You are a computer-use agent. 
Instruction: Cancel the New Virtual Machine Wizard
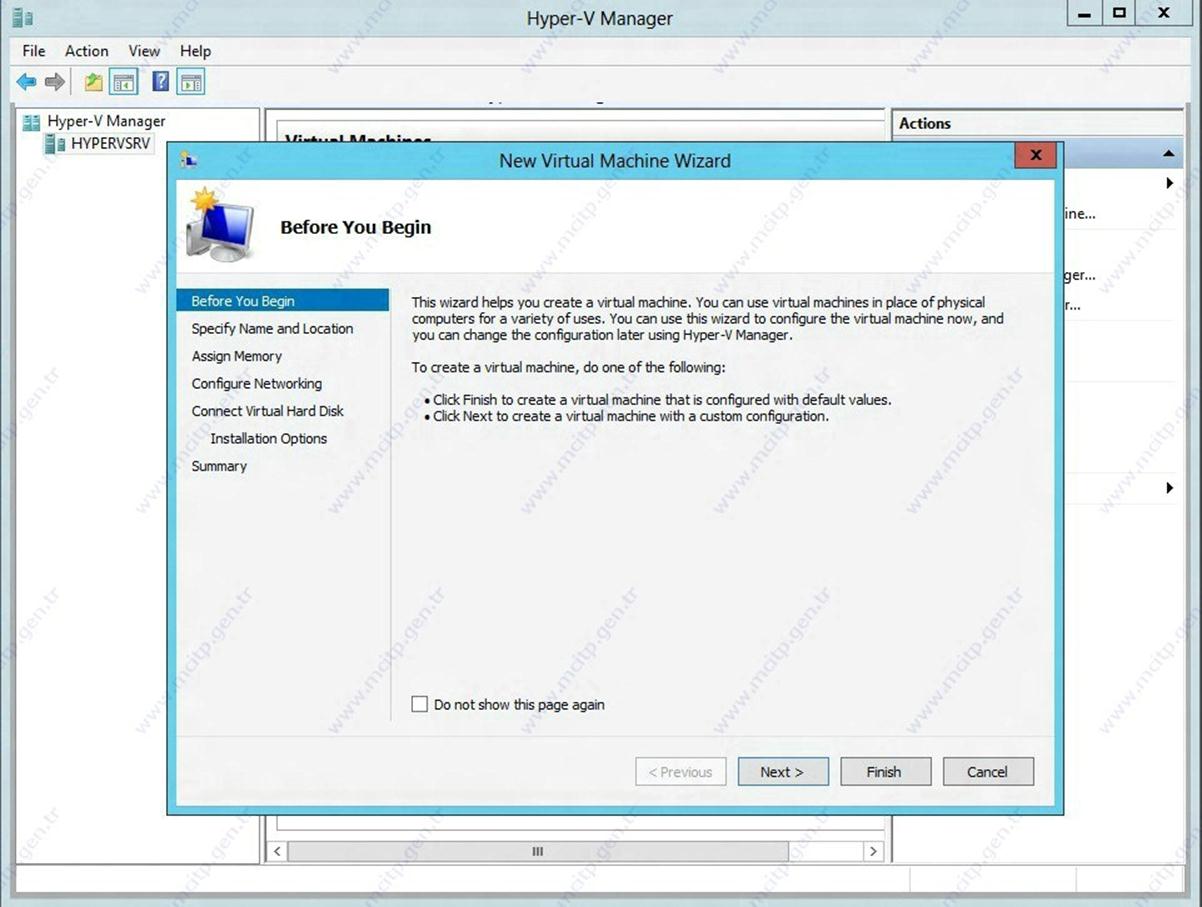[x=987, y=772]
